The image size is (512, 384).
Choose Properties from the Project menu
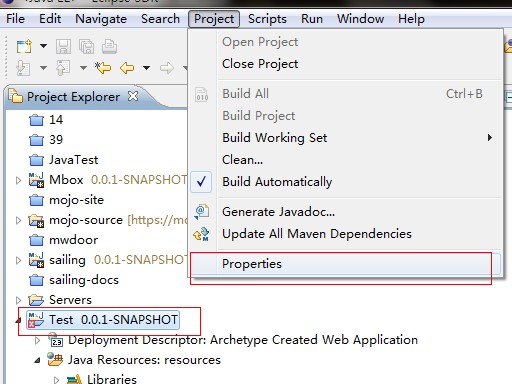[x=345, y=264]
